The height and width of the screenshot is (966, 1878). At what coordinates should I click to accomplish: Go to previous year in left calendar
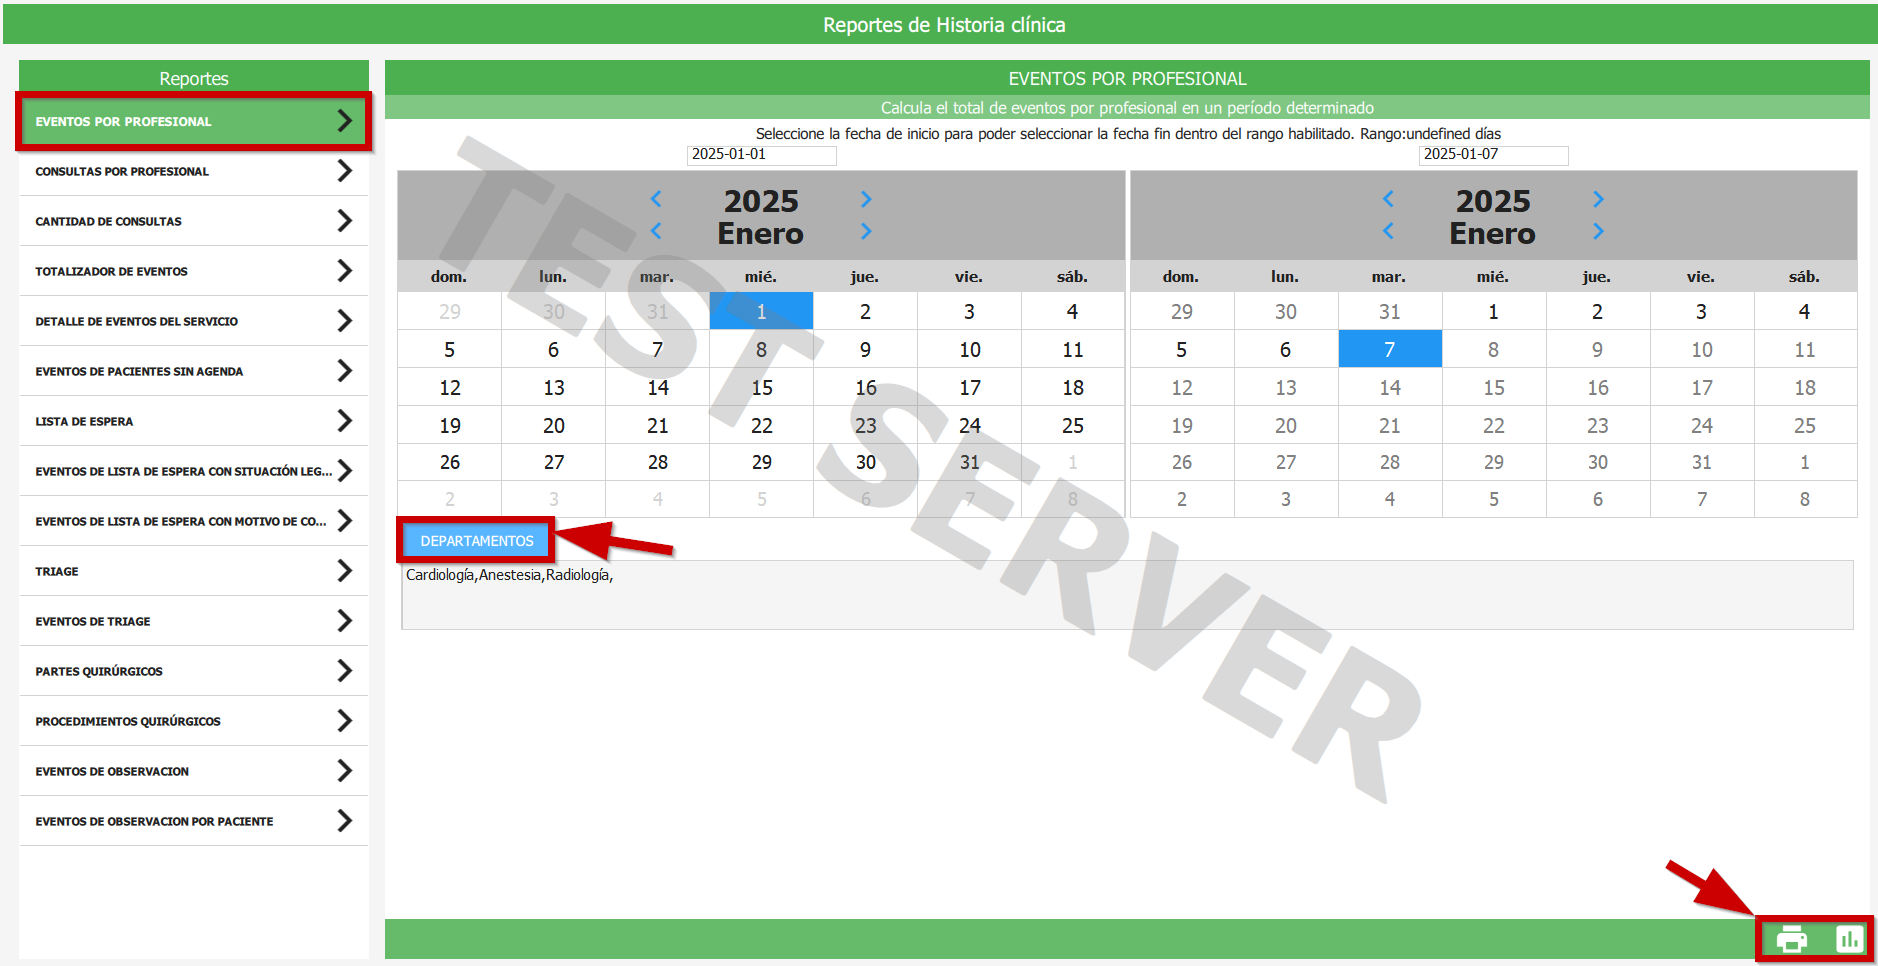pos(656,199)
